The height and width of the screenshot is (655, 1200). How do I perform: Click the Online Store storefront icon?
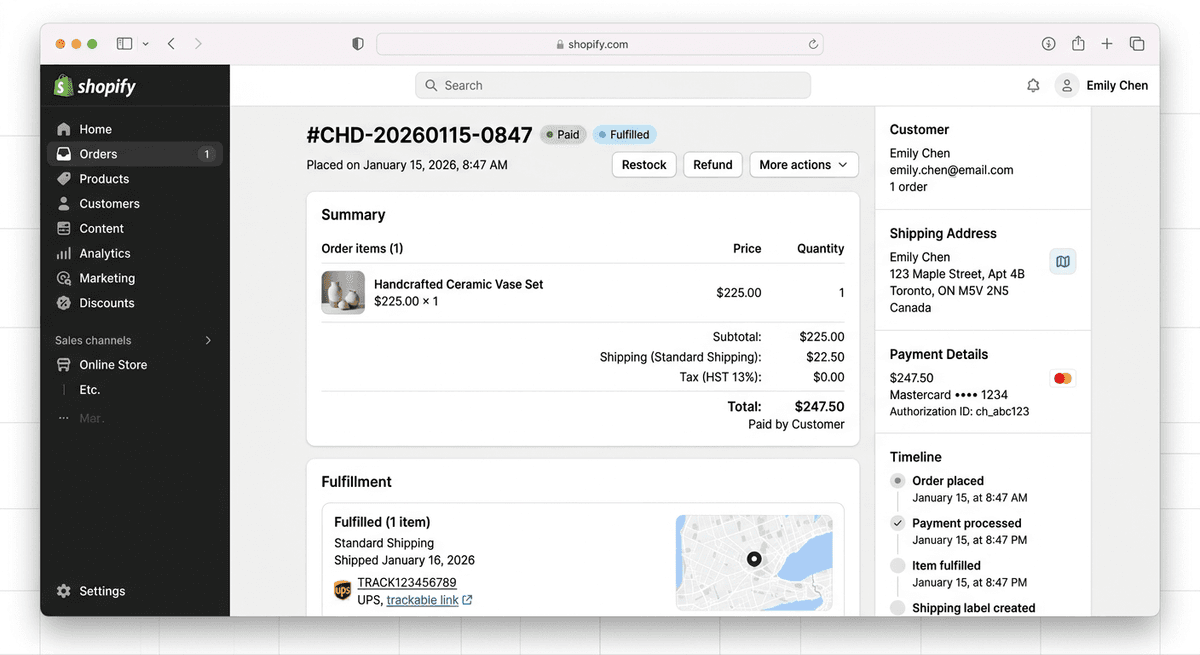click(66, 365)
